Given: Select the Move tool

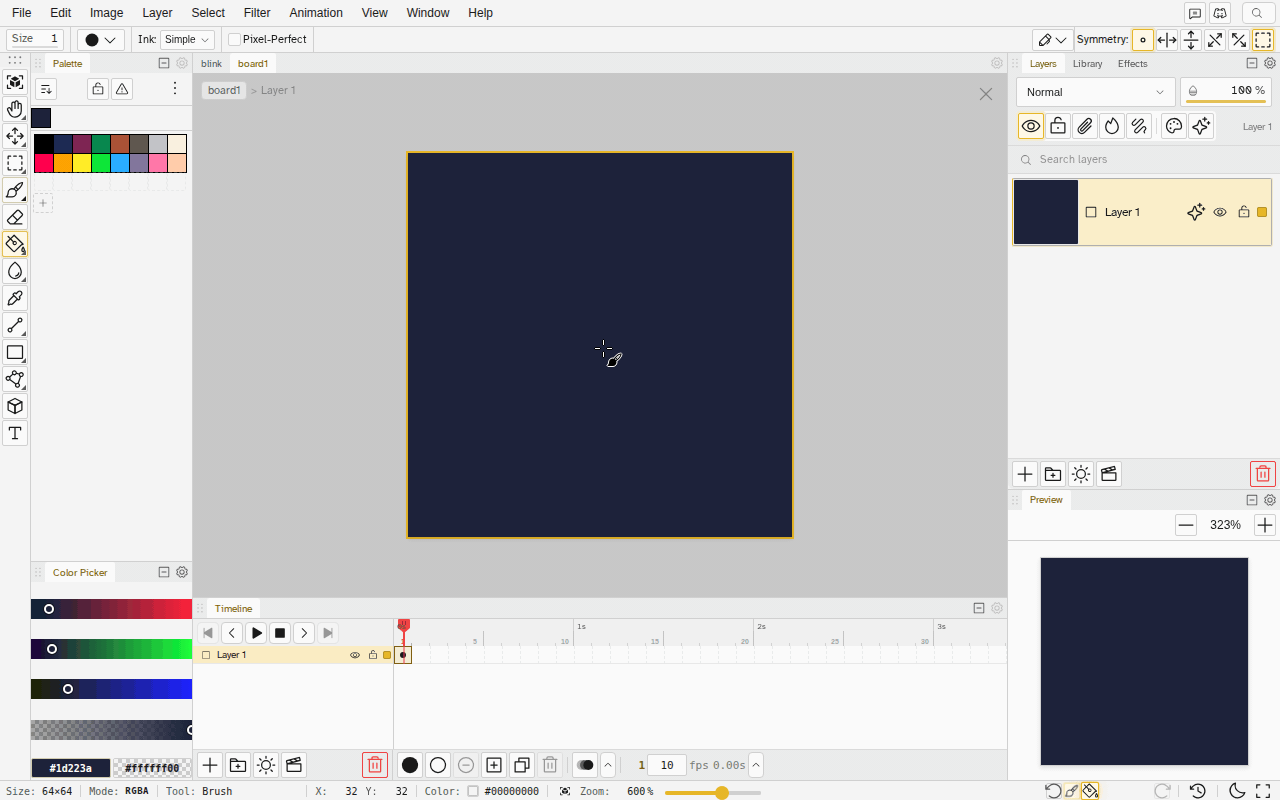Looking at the screenshot, I should 15,136.
